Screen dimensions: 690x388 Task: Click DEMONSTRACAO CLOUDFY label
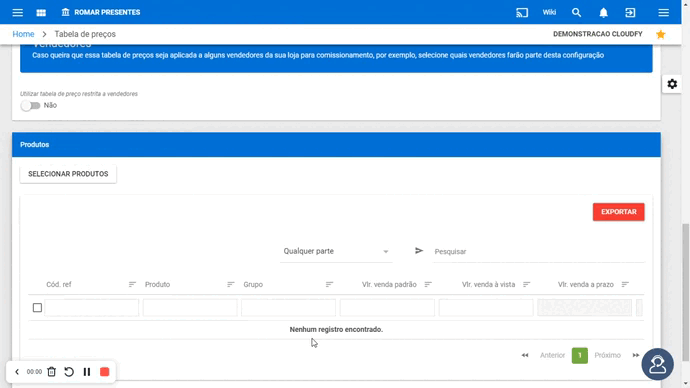pyautogui.click(x=598, y=34)
